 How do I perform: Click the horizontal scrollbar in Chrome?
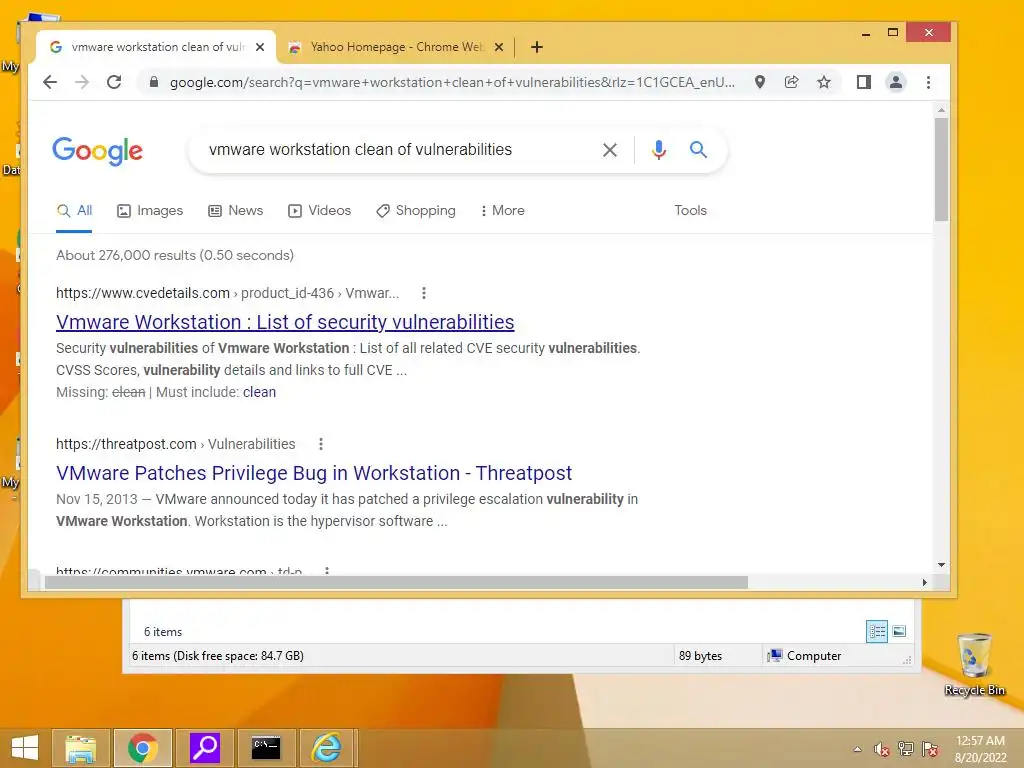tap(396, 582)
